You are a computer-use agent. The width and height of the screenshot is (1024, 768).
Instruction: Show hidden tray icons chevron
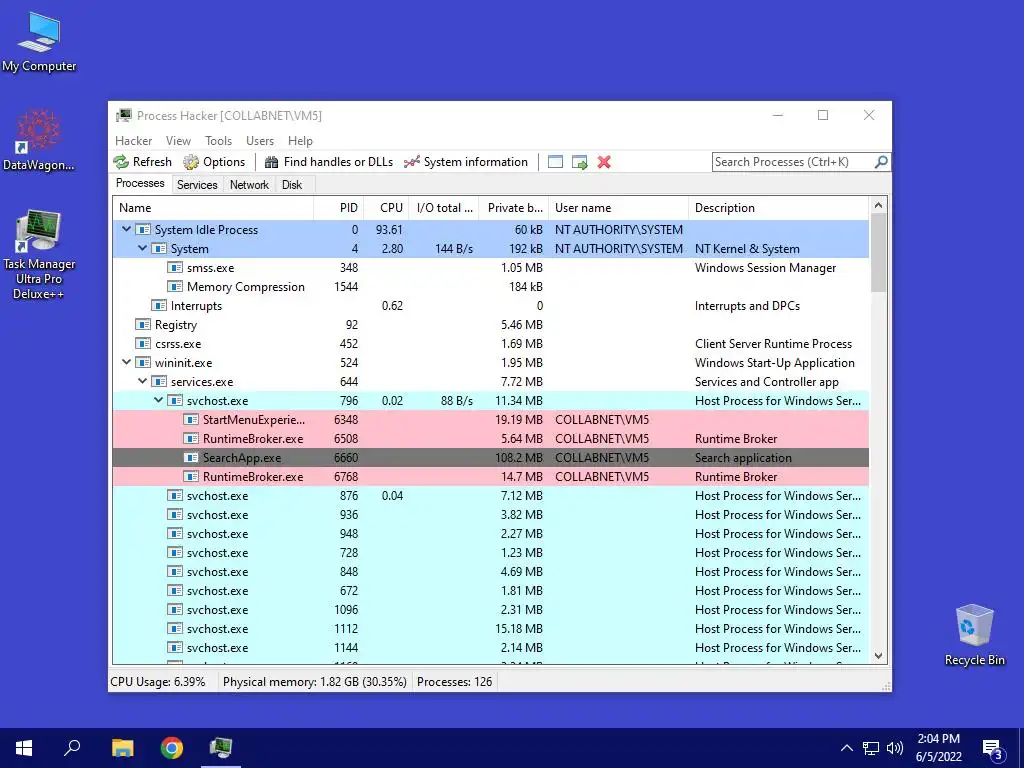[846, 748]
